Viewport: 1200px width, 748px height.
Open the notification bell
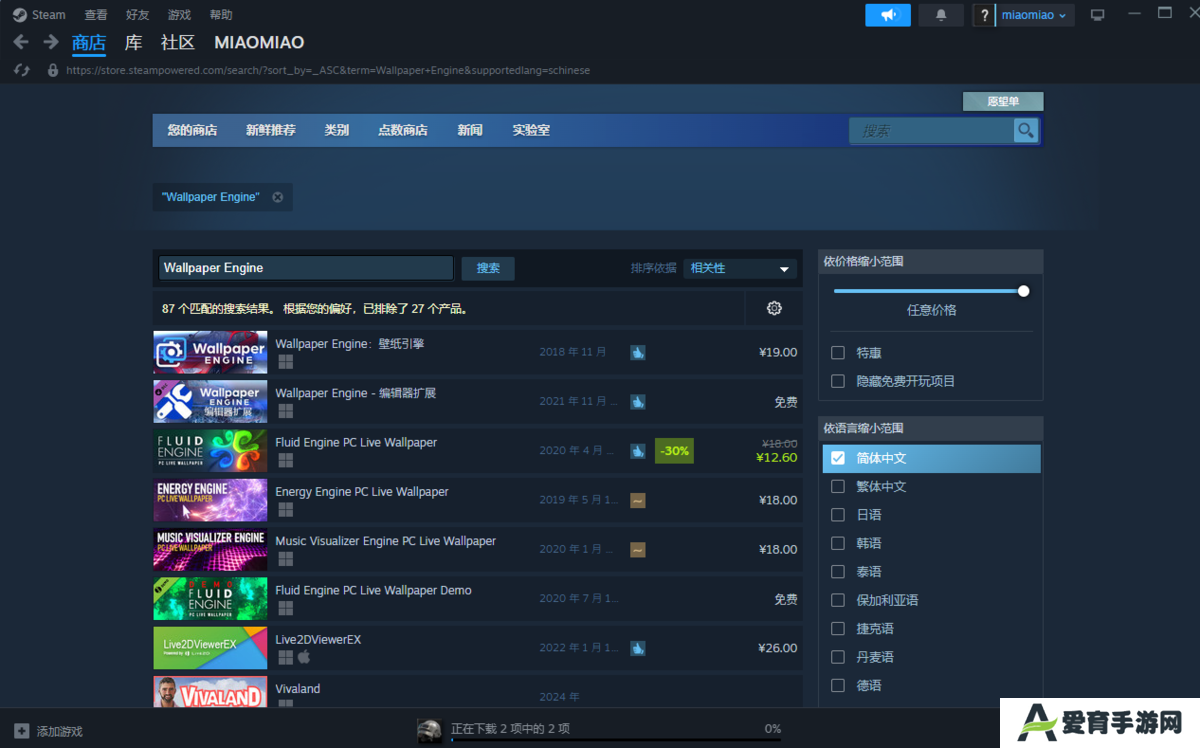tap(941, 15)
